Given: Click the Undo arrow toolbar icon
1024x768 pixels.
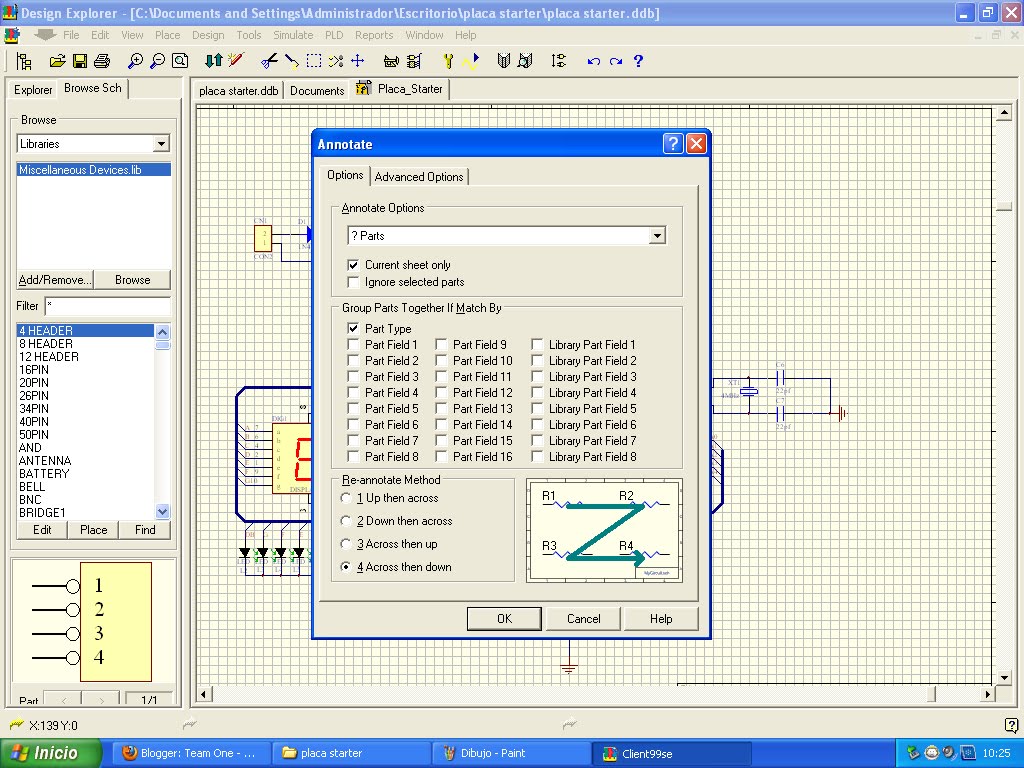Looking at the screenshot, I should 594,61.
